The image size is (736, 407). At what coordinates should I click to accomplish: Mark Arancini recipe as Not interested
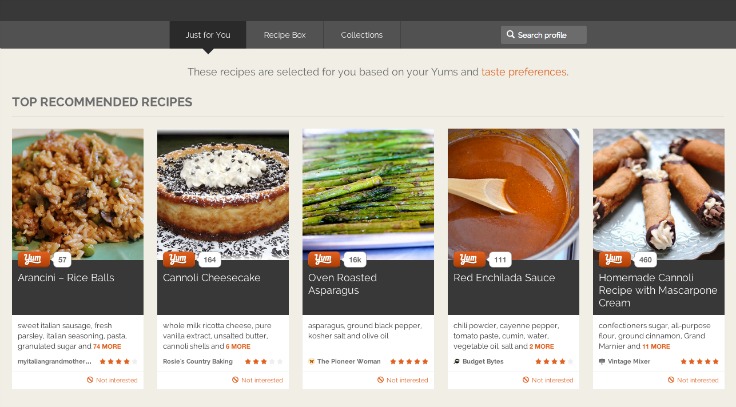pos(112,380)
